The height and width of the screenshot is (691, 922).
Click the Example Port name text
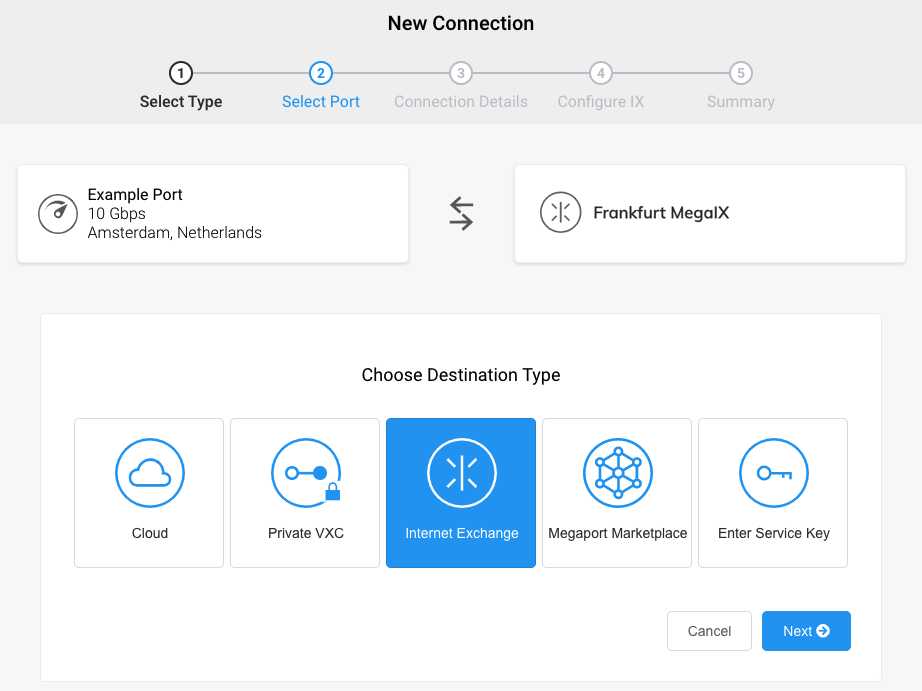pos(135,195)
